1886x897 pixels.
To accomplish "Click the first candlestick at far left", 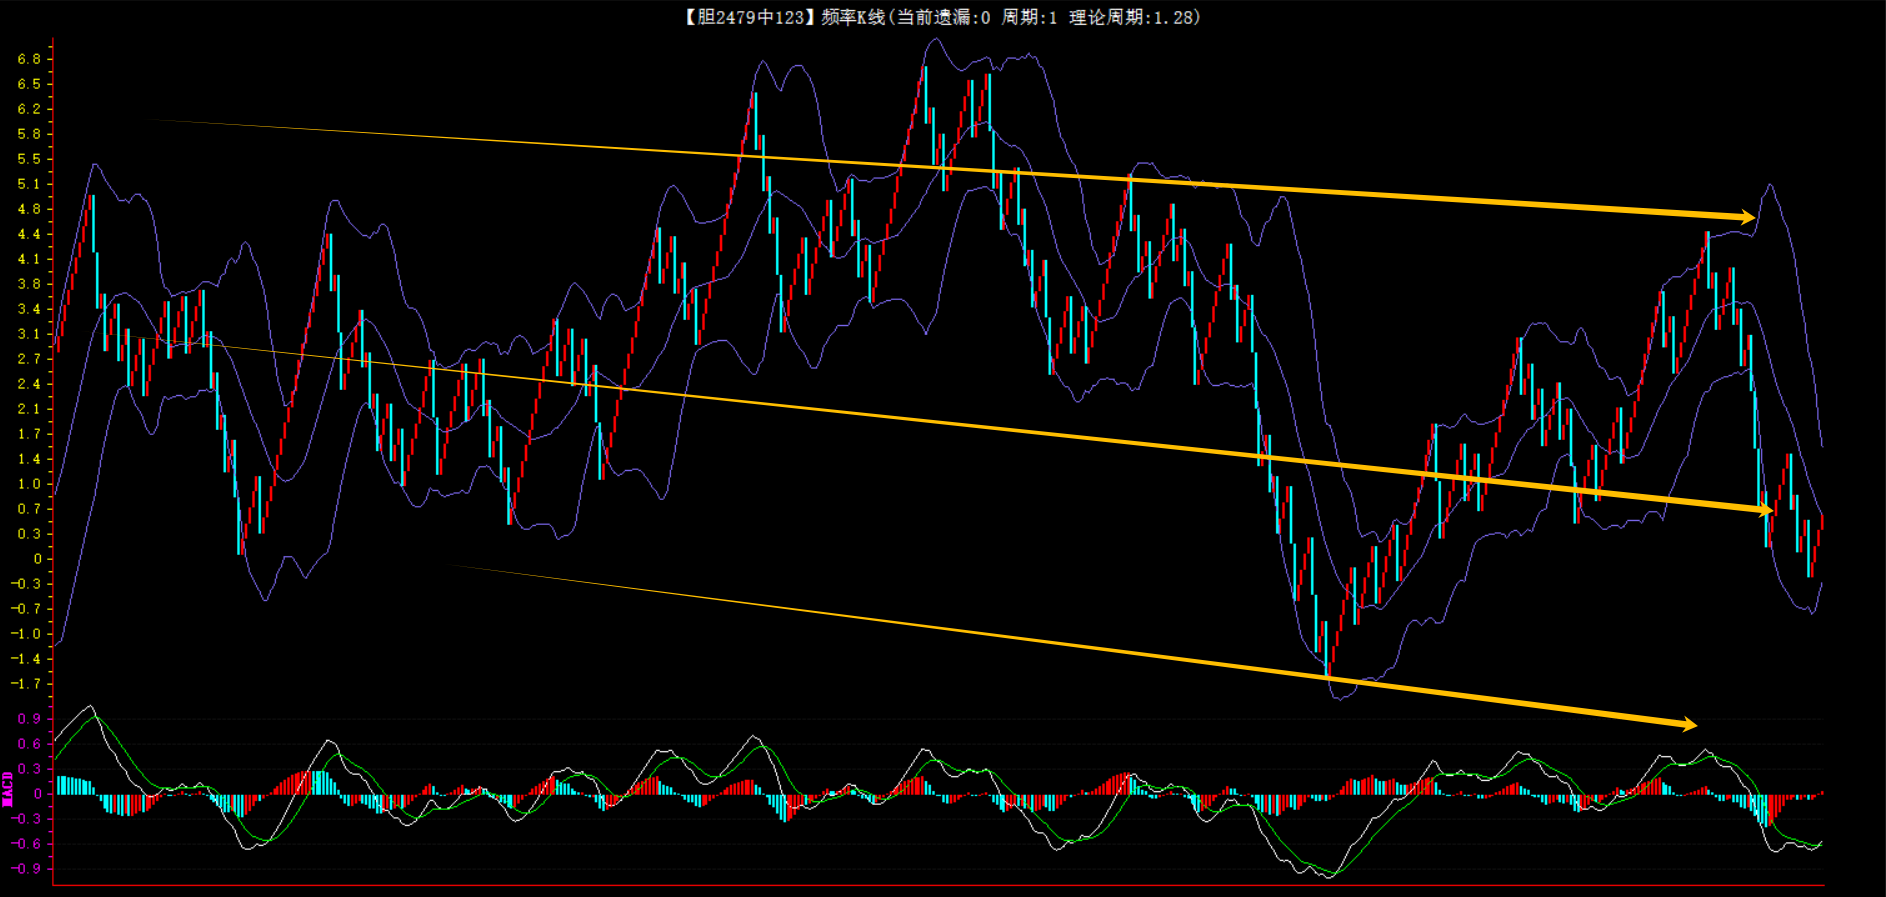I will click(58, 335).
